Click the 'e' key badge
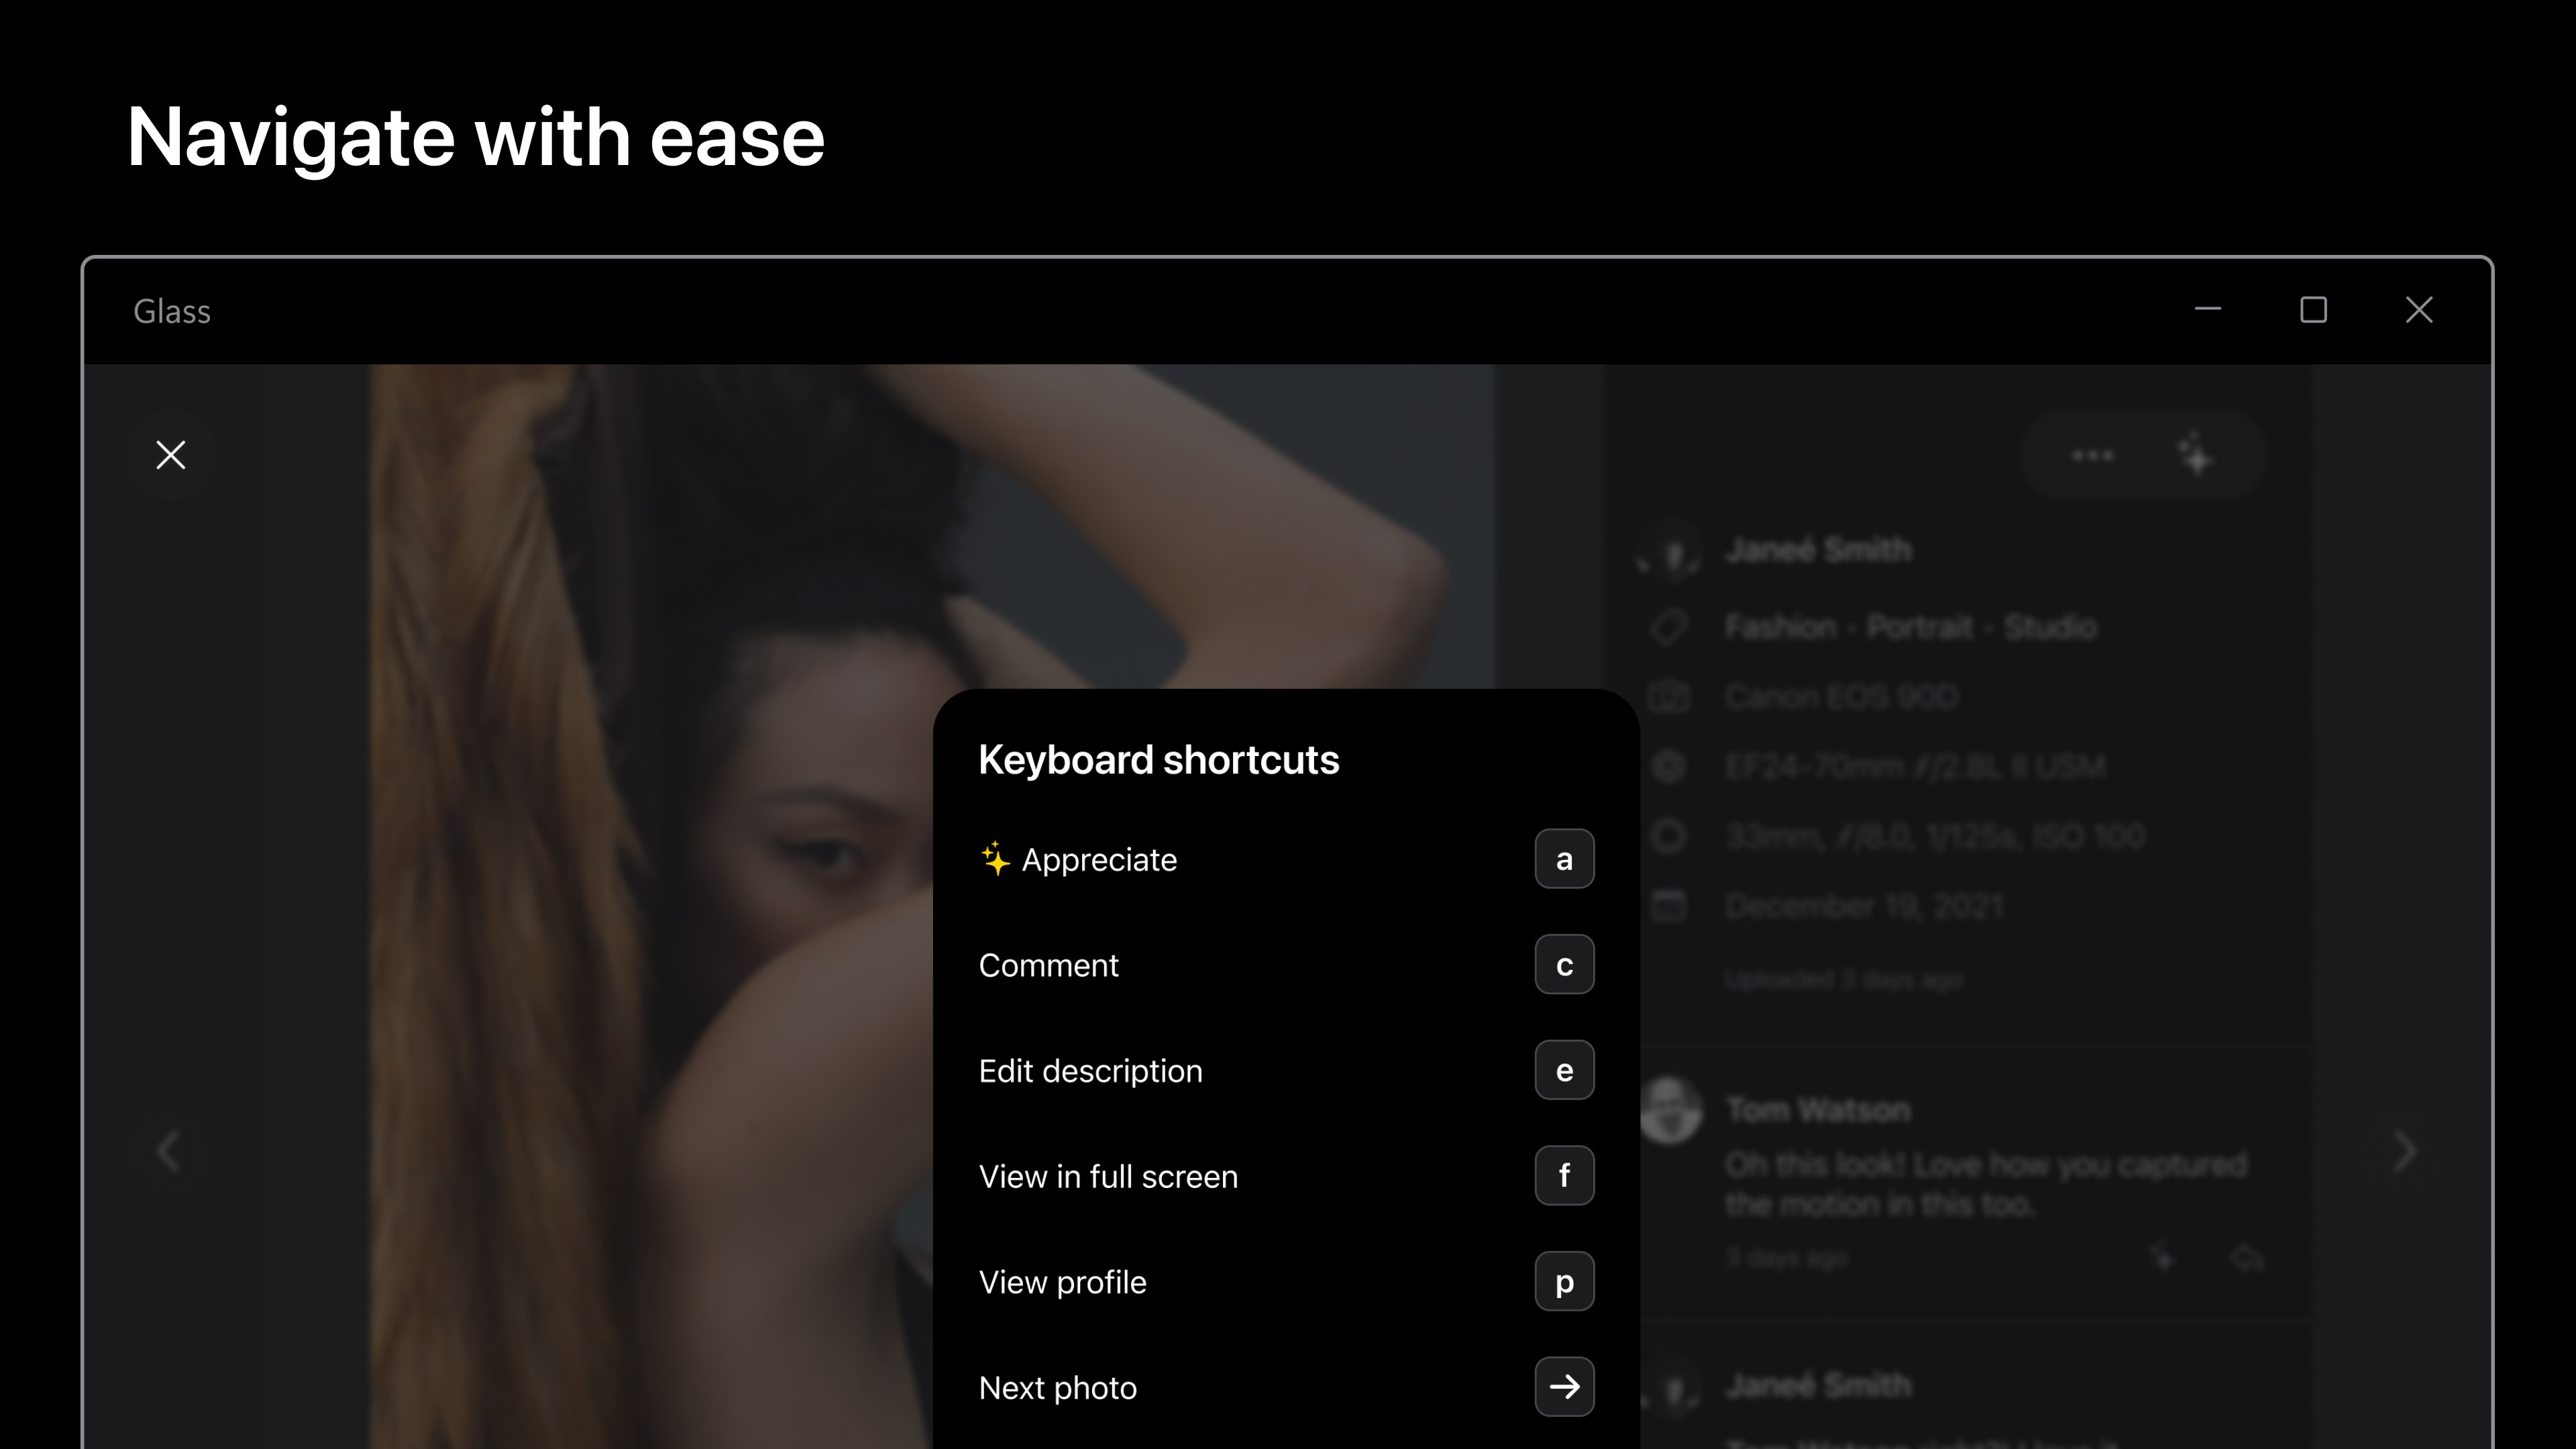The height and width of the screenshot is (1449, 2576). (1564, 1070)
